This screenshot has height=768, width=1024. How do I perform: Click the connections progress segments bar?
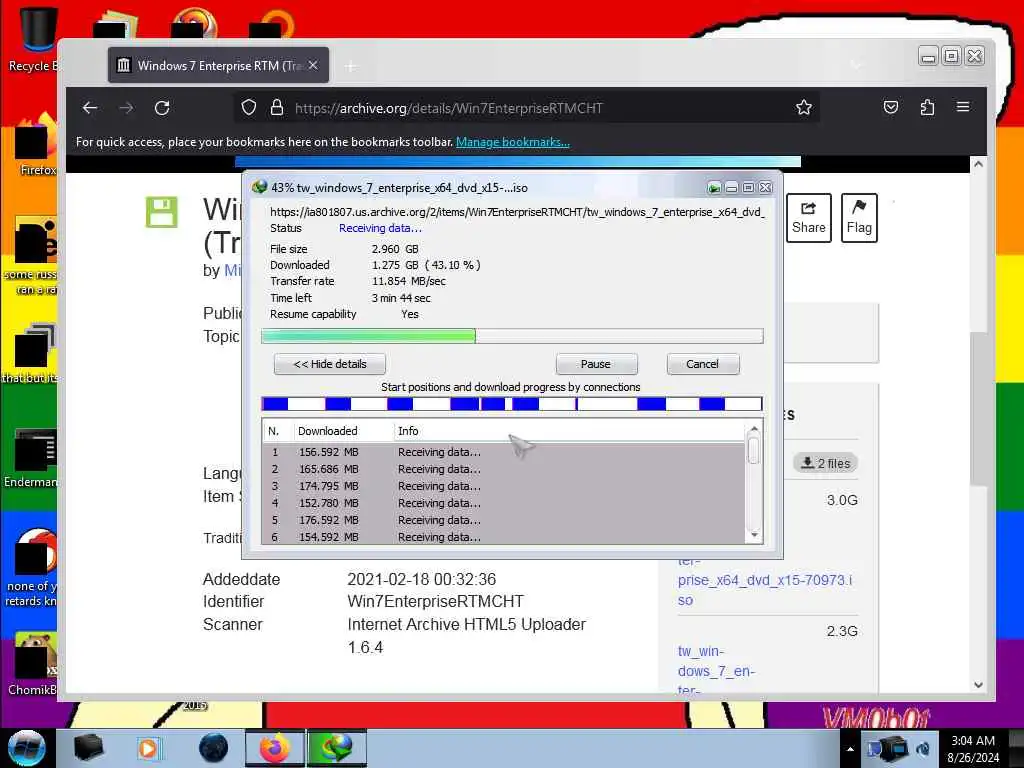pos(512,404)
